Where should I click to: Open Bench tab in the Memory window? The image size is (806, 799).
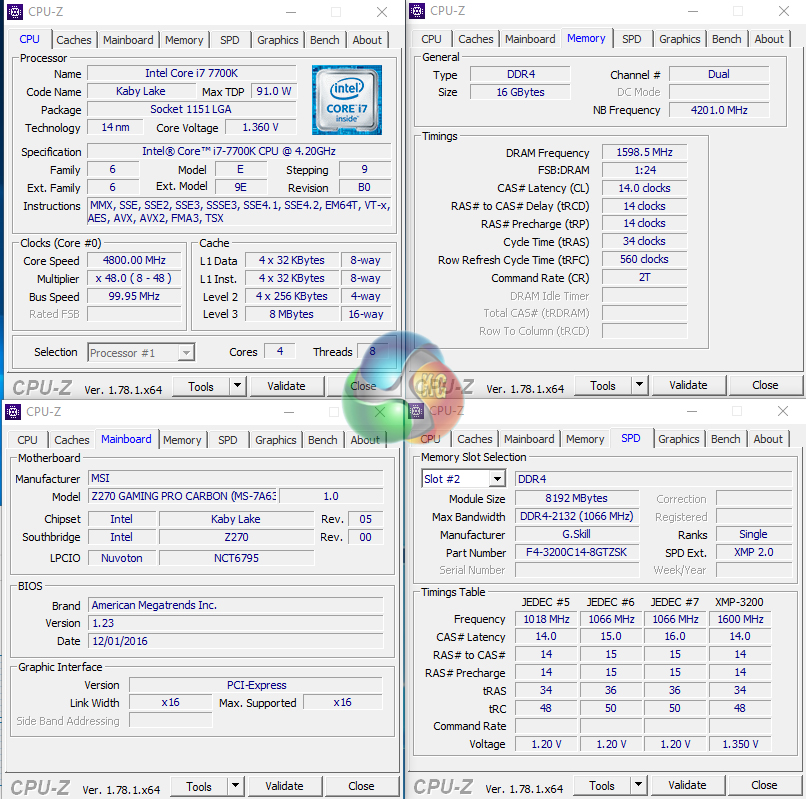coord(727,39)
